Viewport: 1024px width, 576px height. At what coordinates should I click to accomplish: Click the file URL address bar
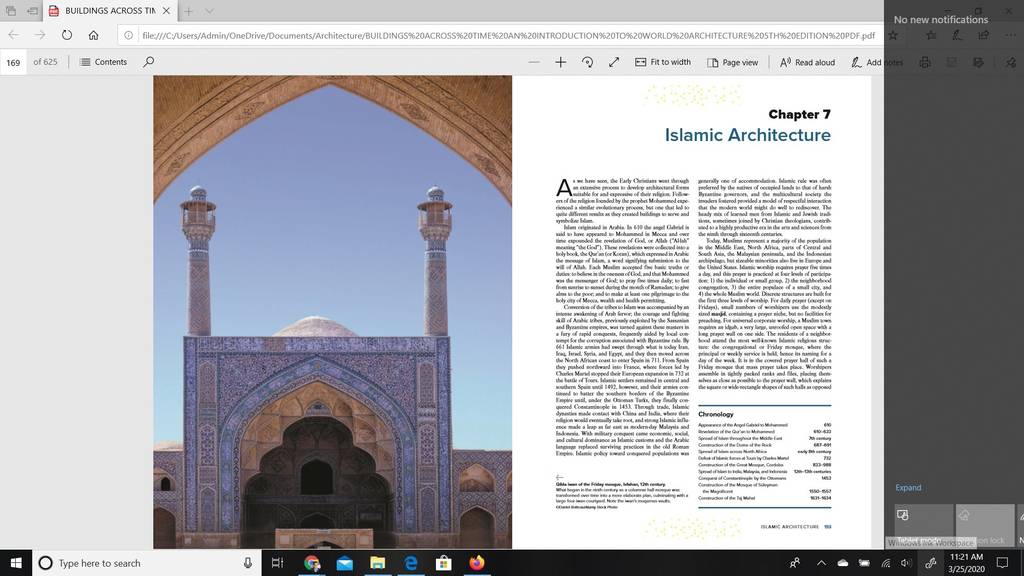(x=508, y=35)
